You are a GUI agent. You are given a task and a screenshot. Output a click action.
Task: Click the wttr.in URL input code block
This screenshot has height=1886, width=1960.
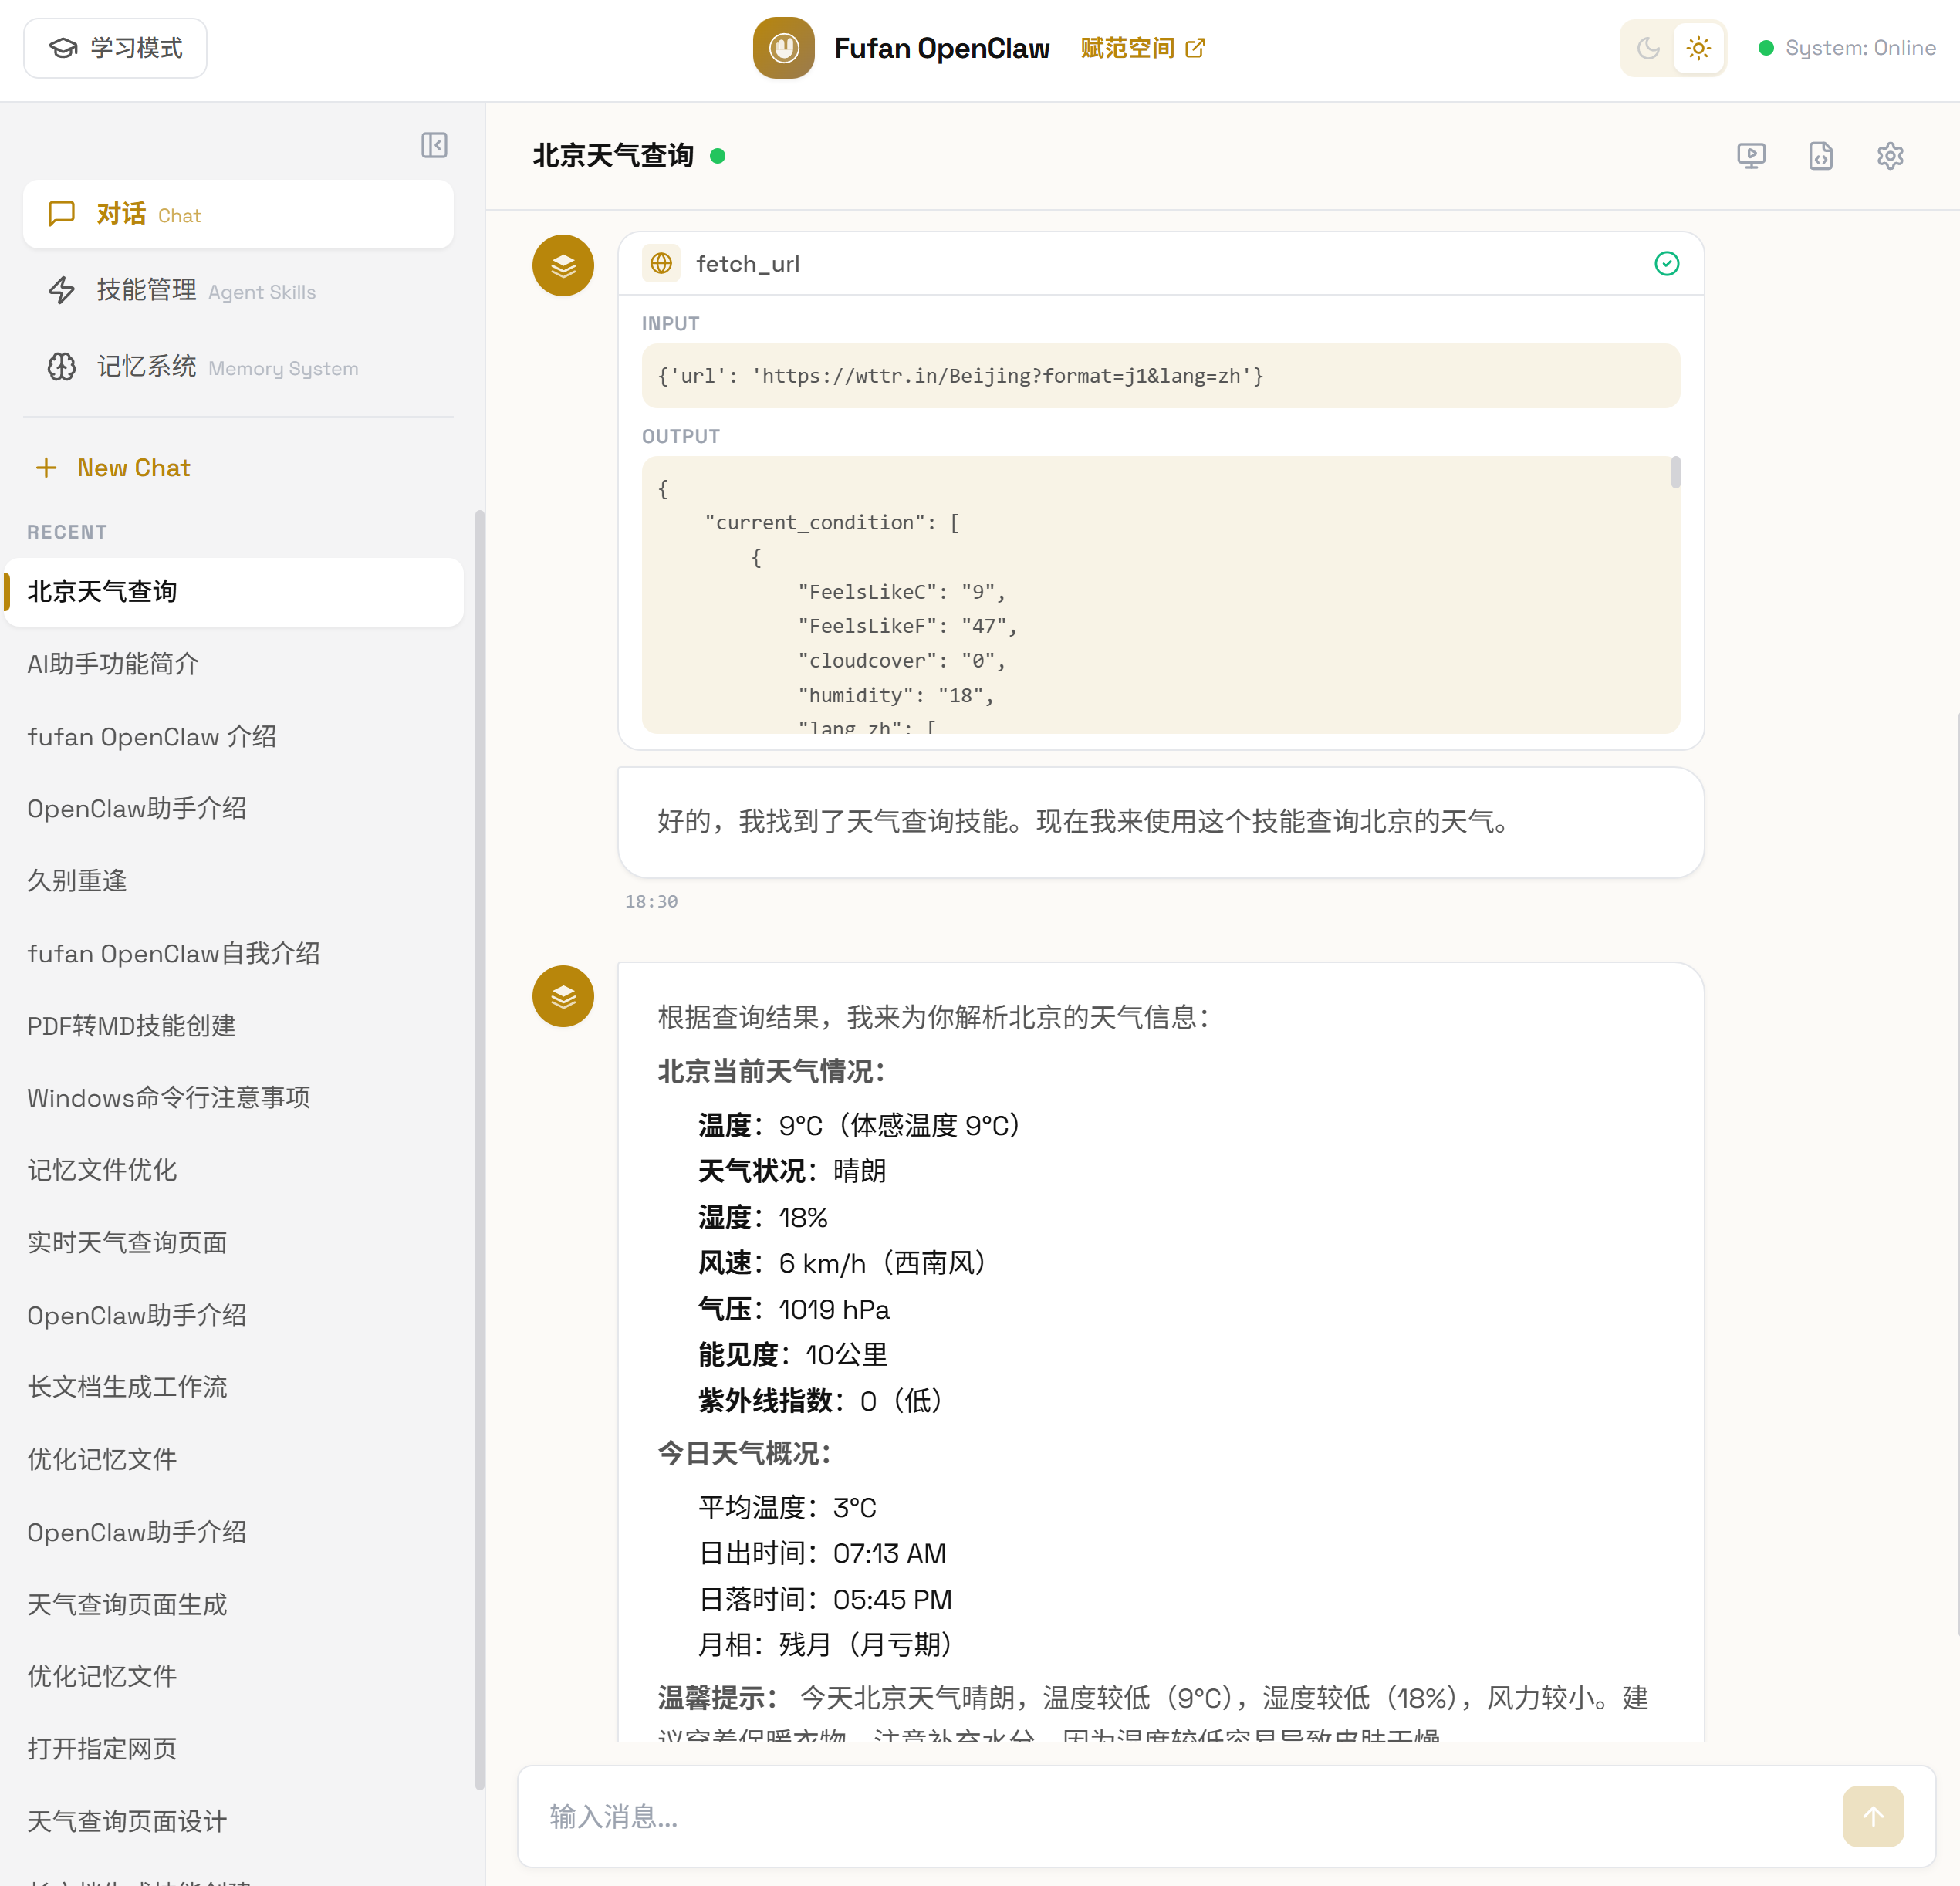(x=1160, y=376)
